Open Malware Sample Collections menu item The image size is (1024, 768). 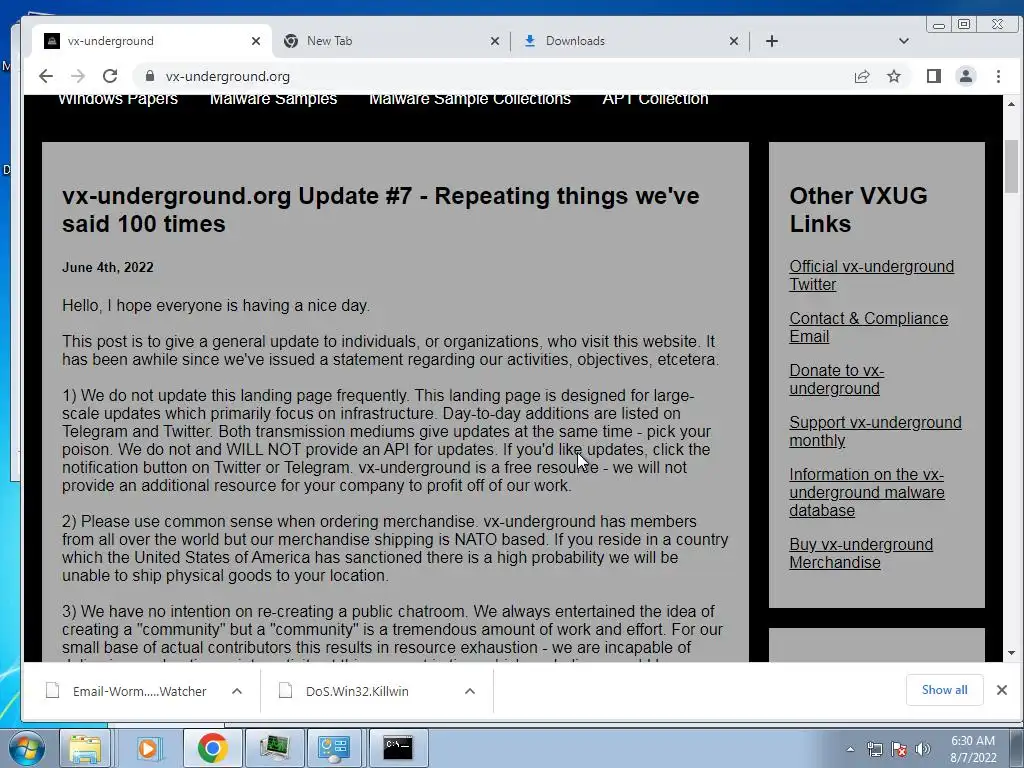(470, 99)
